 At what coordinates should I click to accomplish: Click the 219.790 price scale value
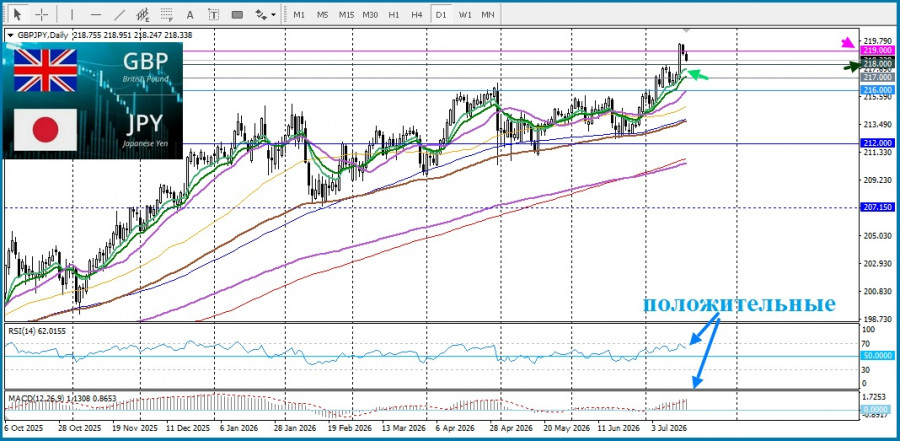[876, 41]
